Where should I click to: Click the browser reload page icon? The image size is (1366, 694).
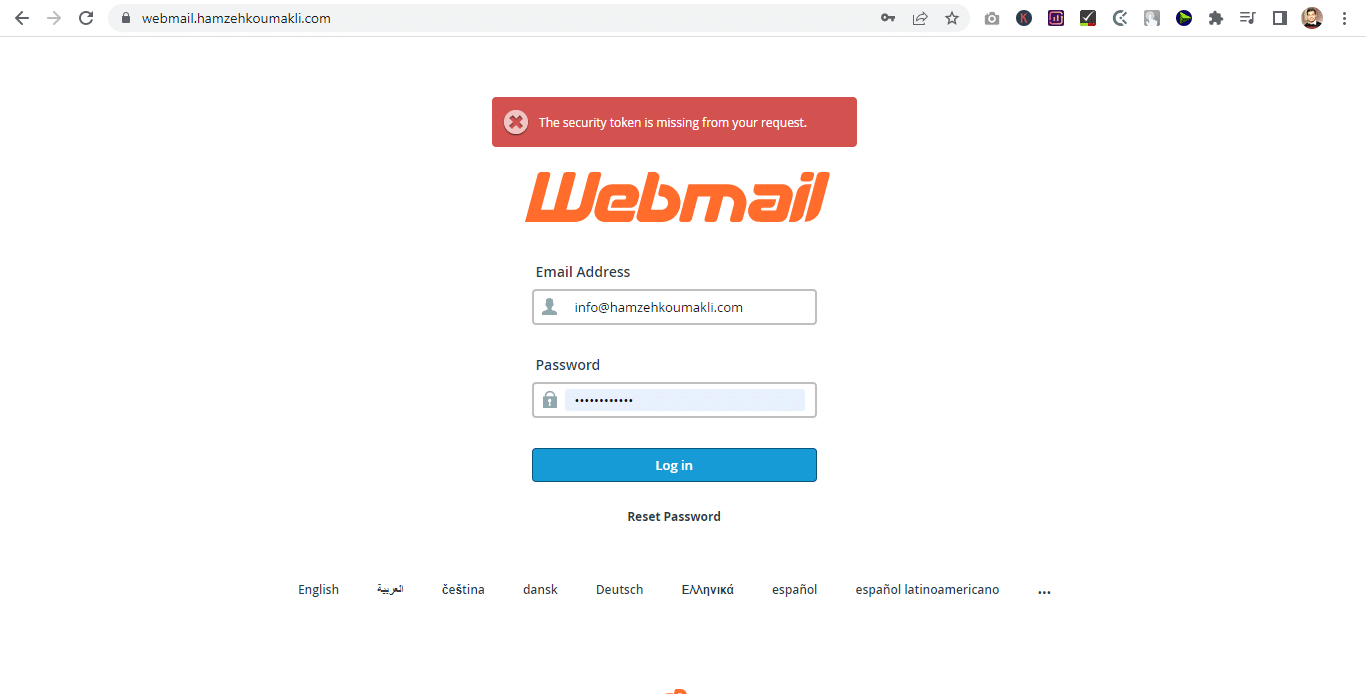tap(86, 18)
